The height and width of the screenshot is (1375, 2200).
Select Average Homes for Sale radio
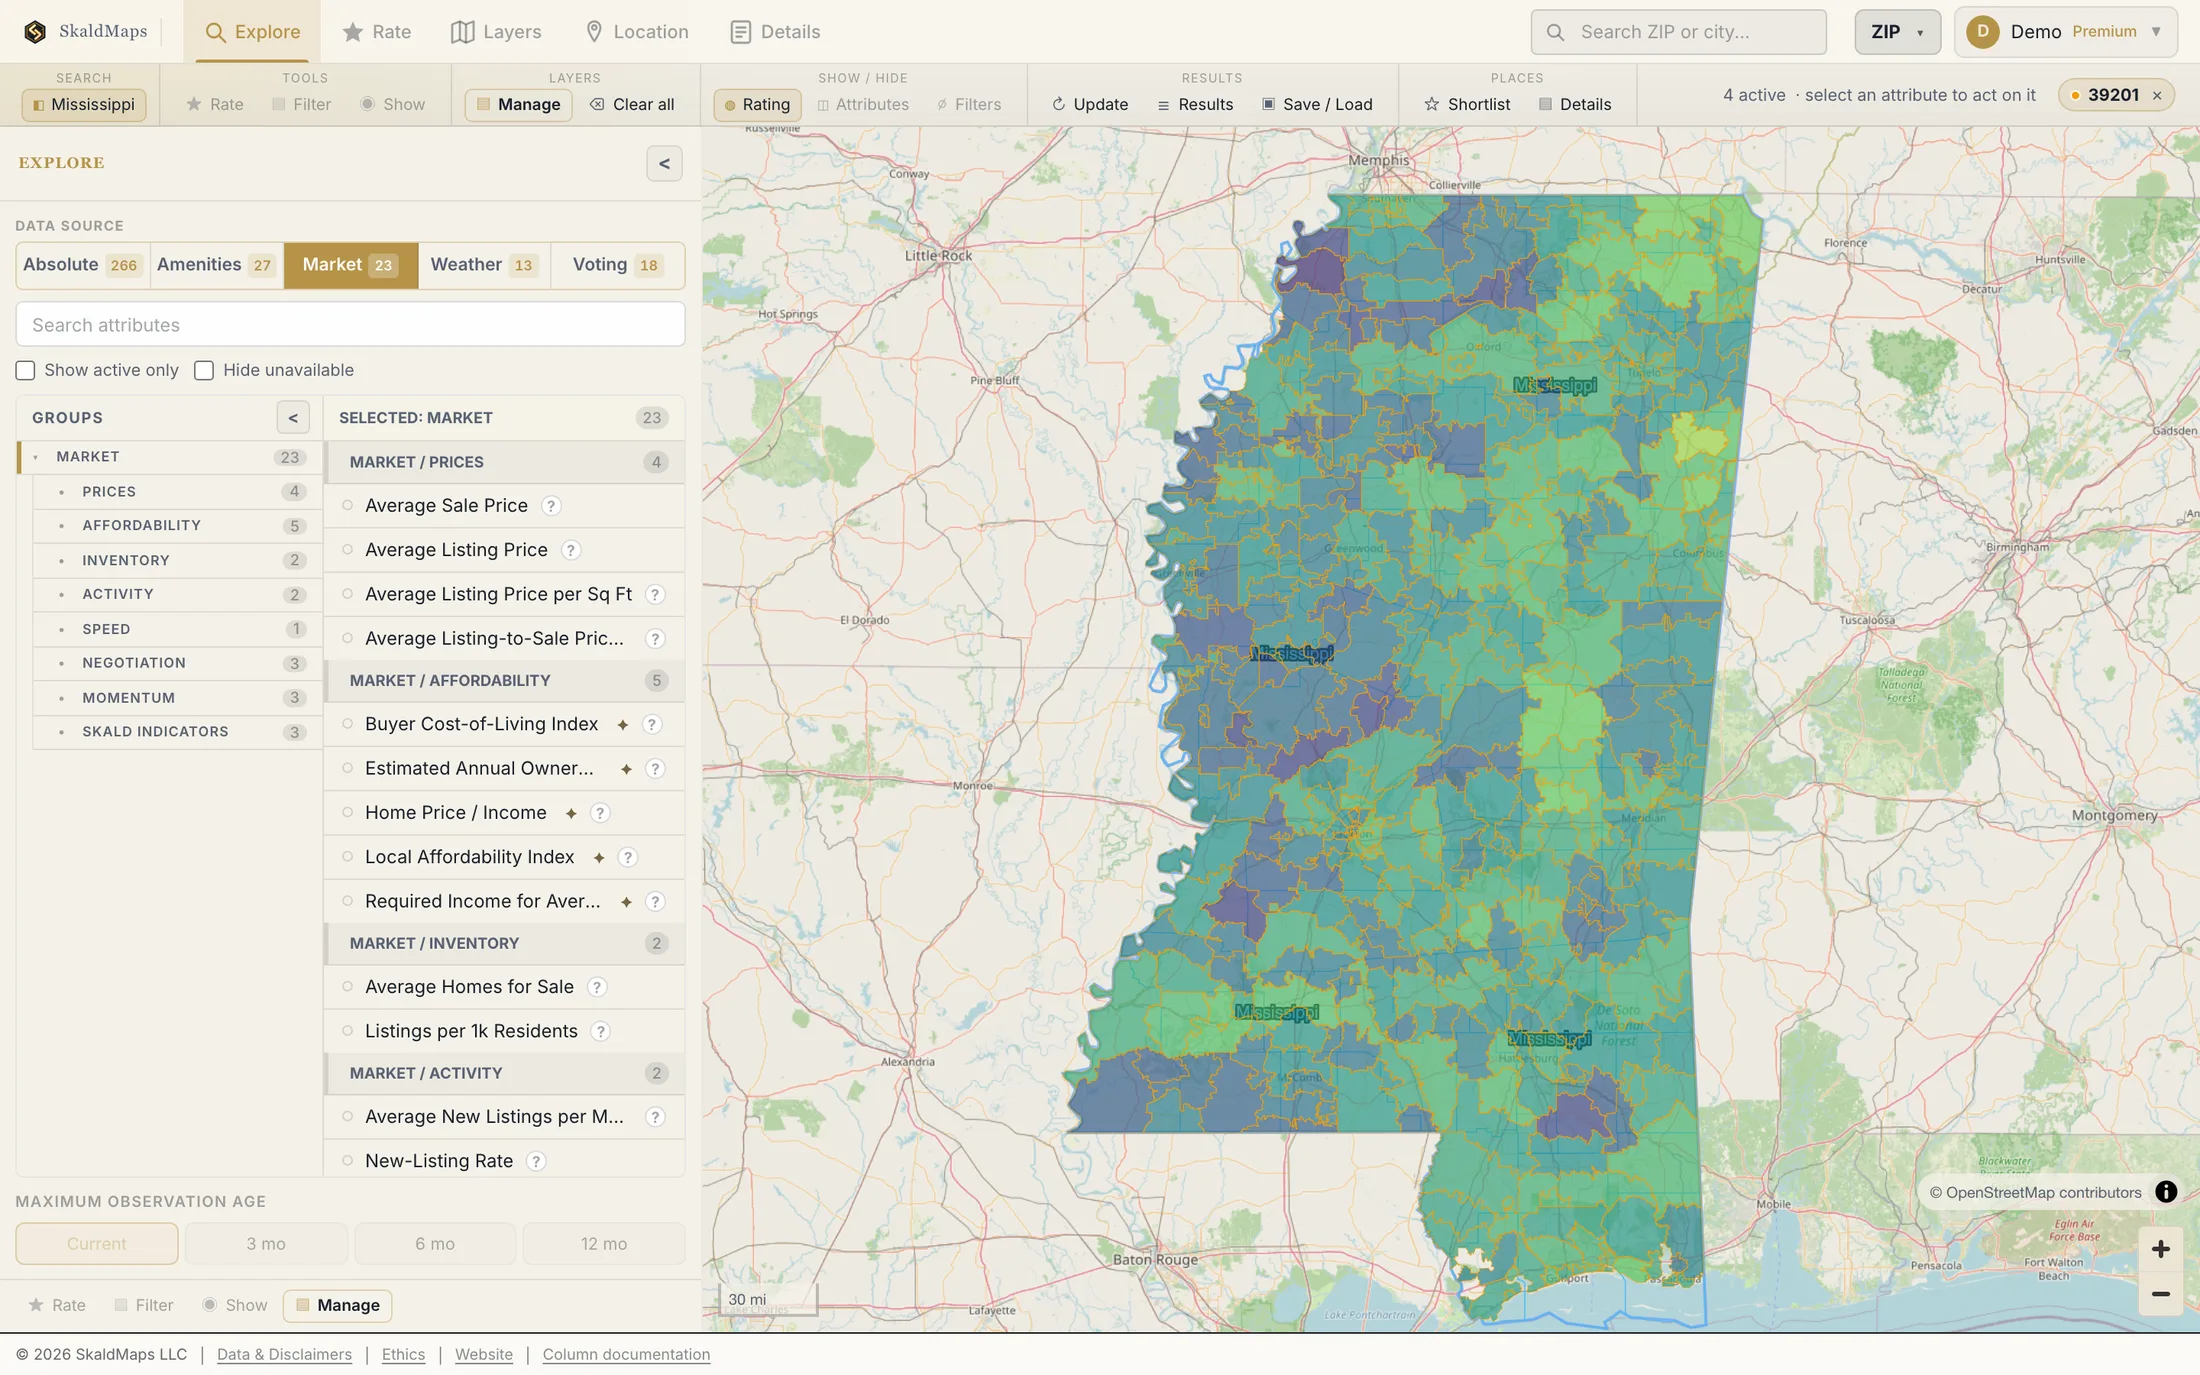[348, 987]
